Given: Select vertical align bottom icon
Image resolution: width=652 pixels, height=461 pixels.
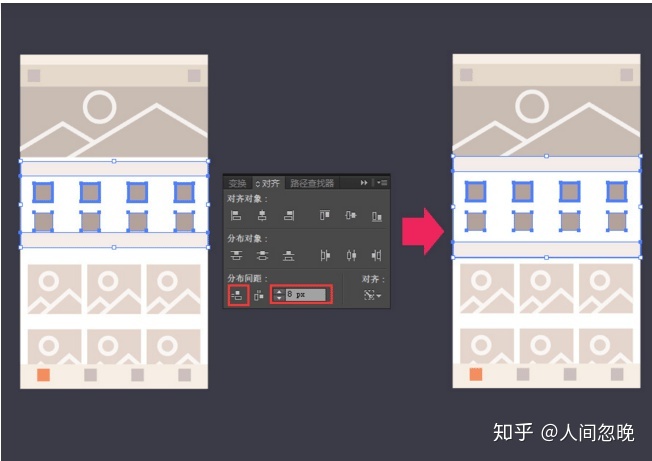Looking at the screenshot, I should [377, 216].
